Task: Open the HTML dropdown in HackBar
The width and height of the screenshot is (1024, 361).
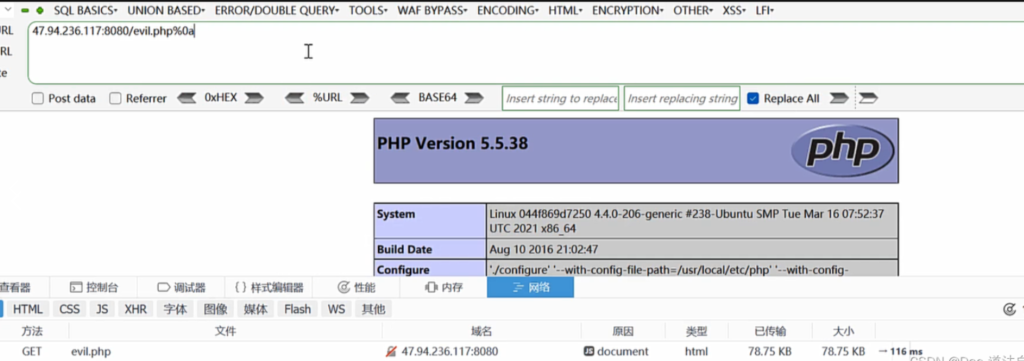Action: (x=565, y=10)
